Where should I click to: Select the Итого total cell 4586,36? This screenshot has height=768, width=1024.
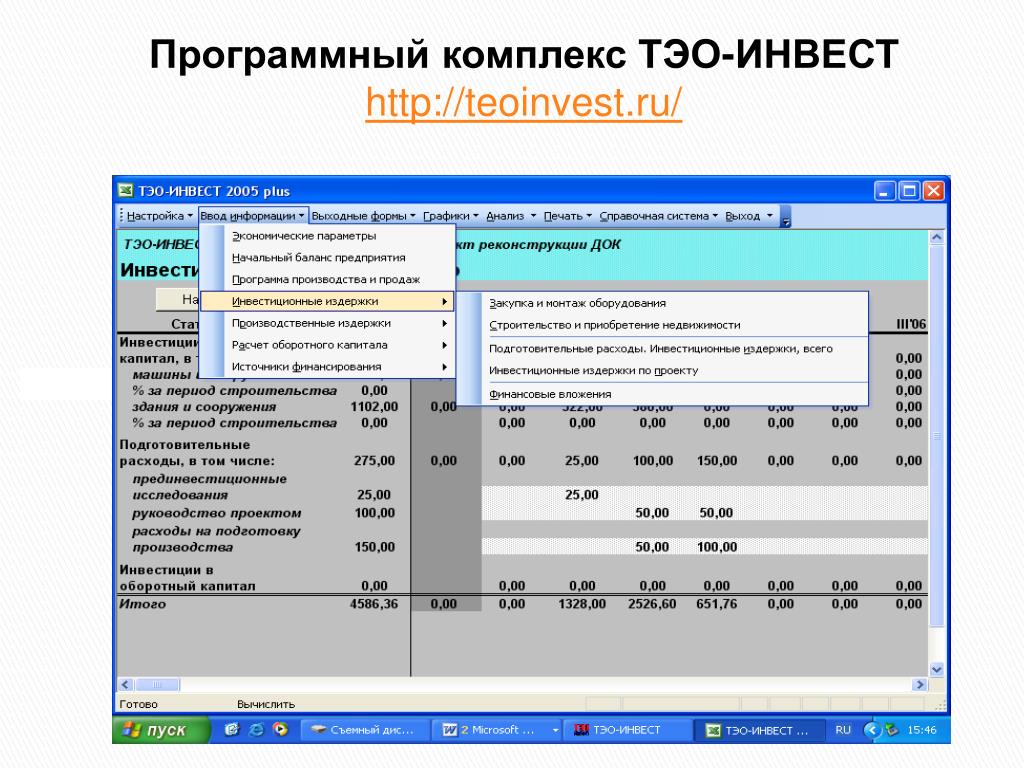click(x=373, y=604)
